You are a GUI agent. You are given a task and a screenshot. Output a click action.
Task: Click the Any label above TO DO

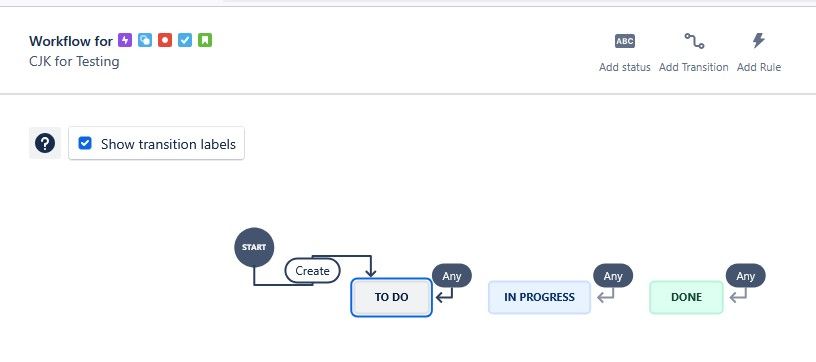point(452,276)
